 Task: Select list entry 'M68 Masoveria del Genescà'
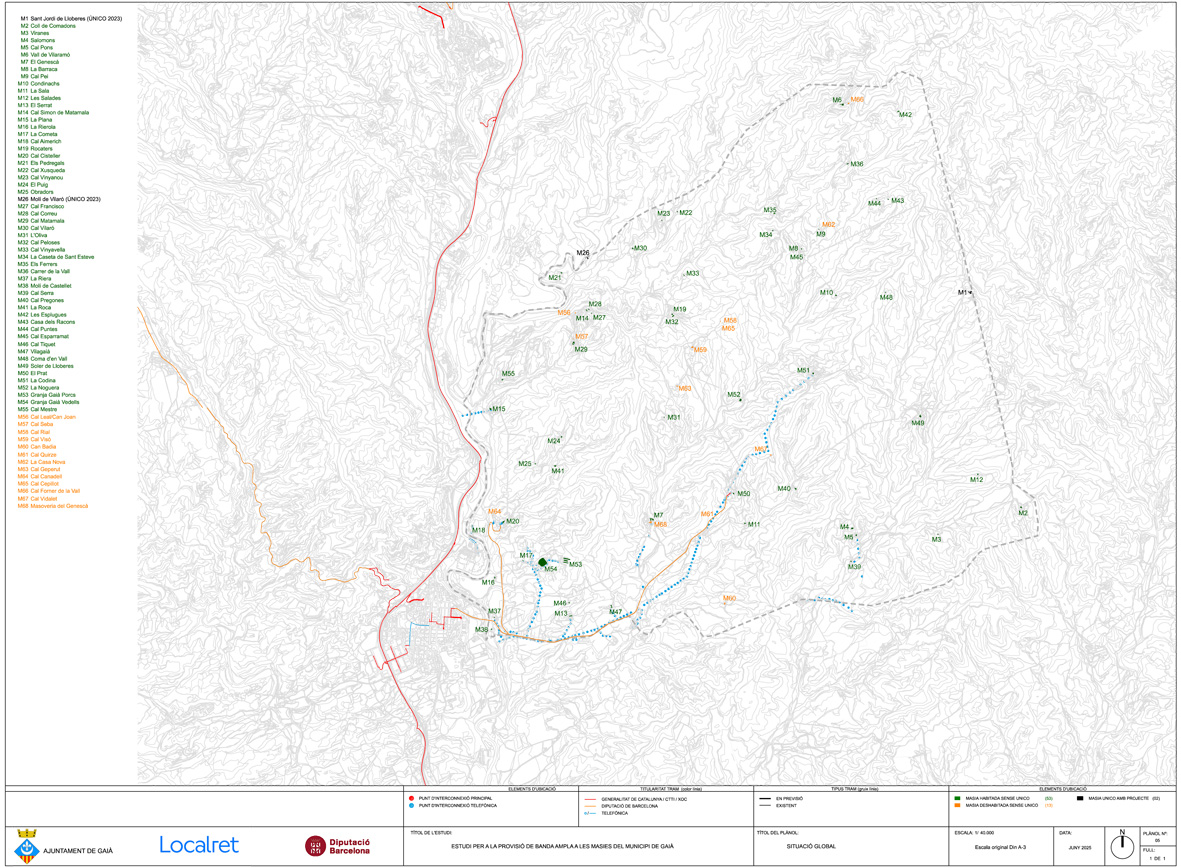[x=53, y=506]
